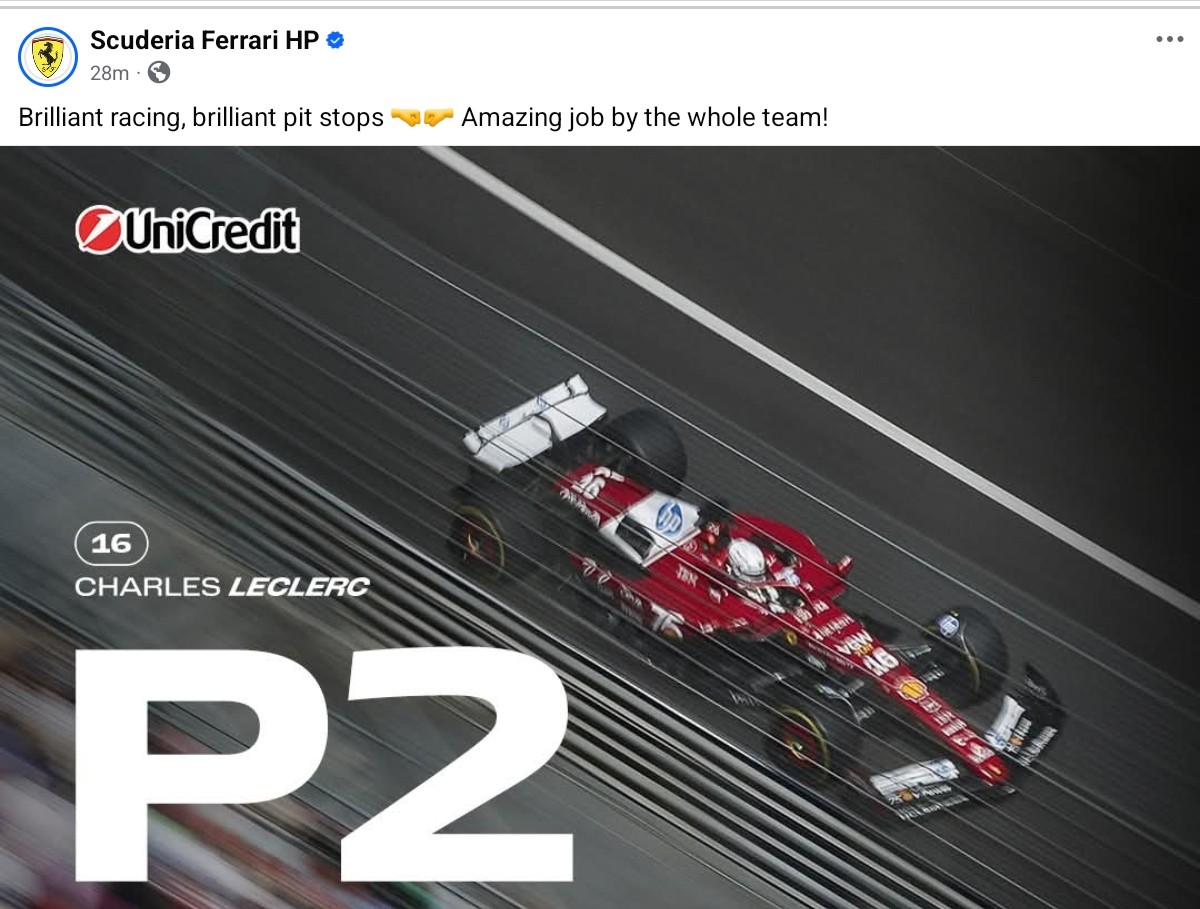Open the three-dot post options menu
Viewport: 1200px width, 909px height.
click(1169, 39)
